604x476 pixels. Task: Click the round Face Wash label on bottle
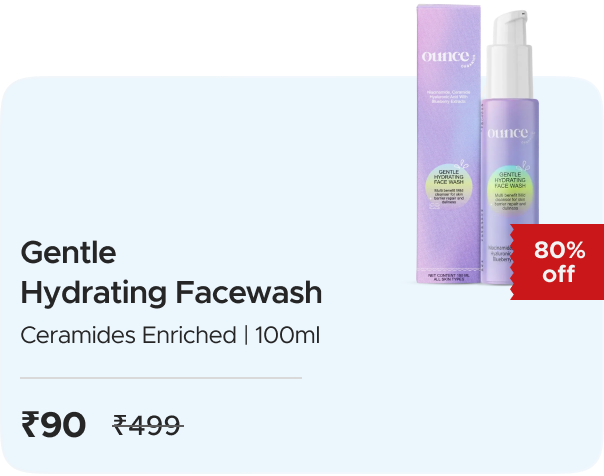(510, 191)
